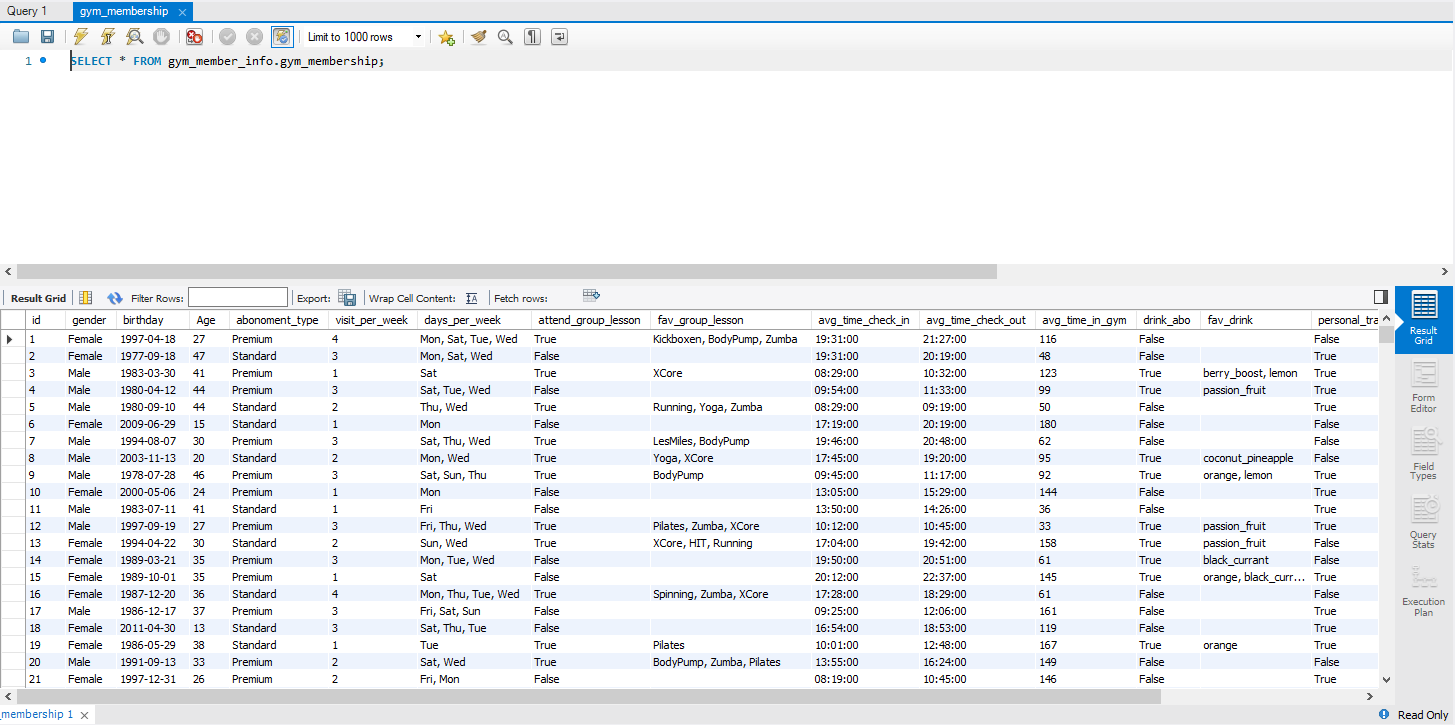The height and width of the screenshot is (725, 1455).
Task: Click the Age column header
Action: pyautogui.click(x=209, y=320)
